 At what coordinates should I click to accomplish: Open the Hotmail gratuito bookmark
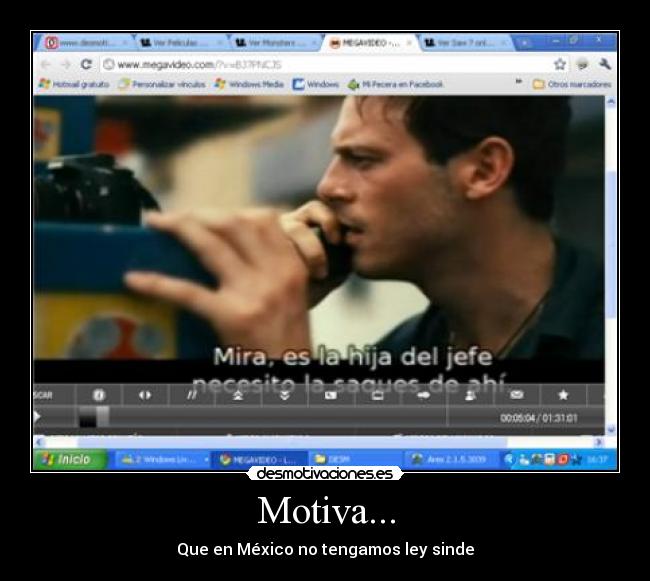74,84
